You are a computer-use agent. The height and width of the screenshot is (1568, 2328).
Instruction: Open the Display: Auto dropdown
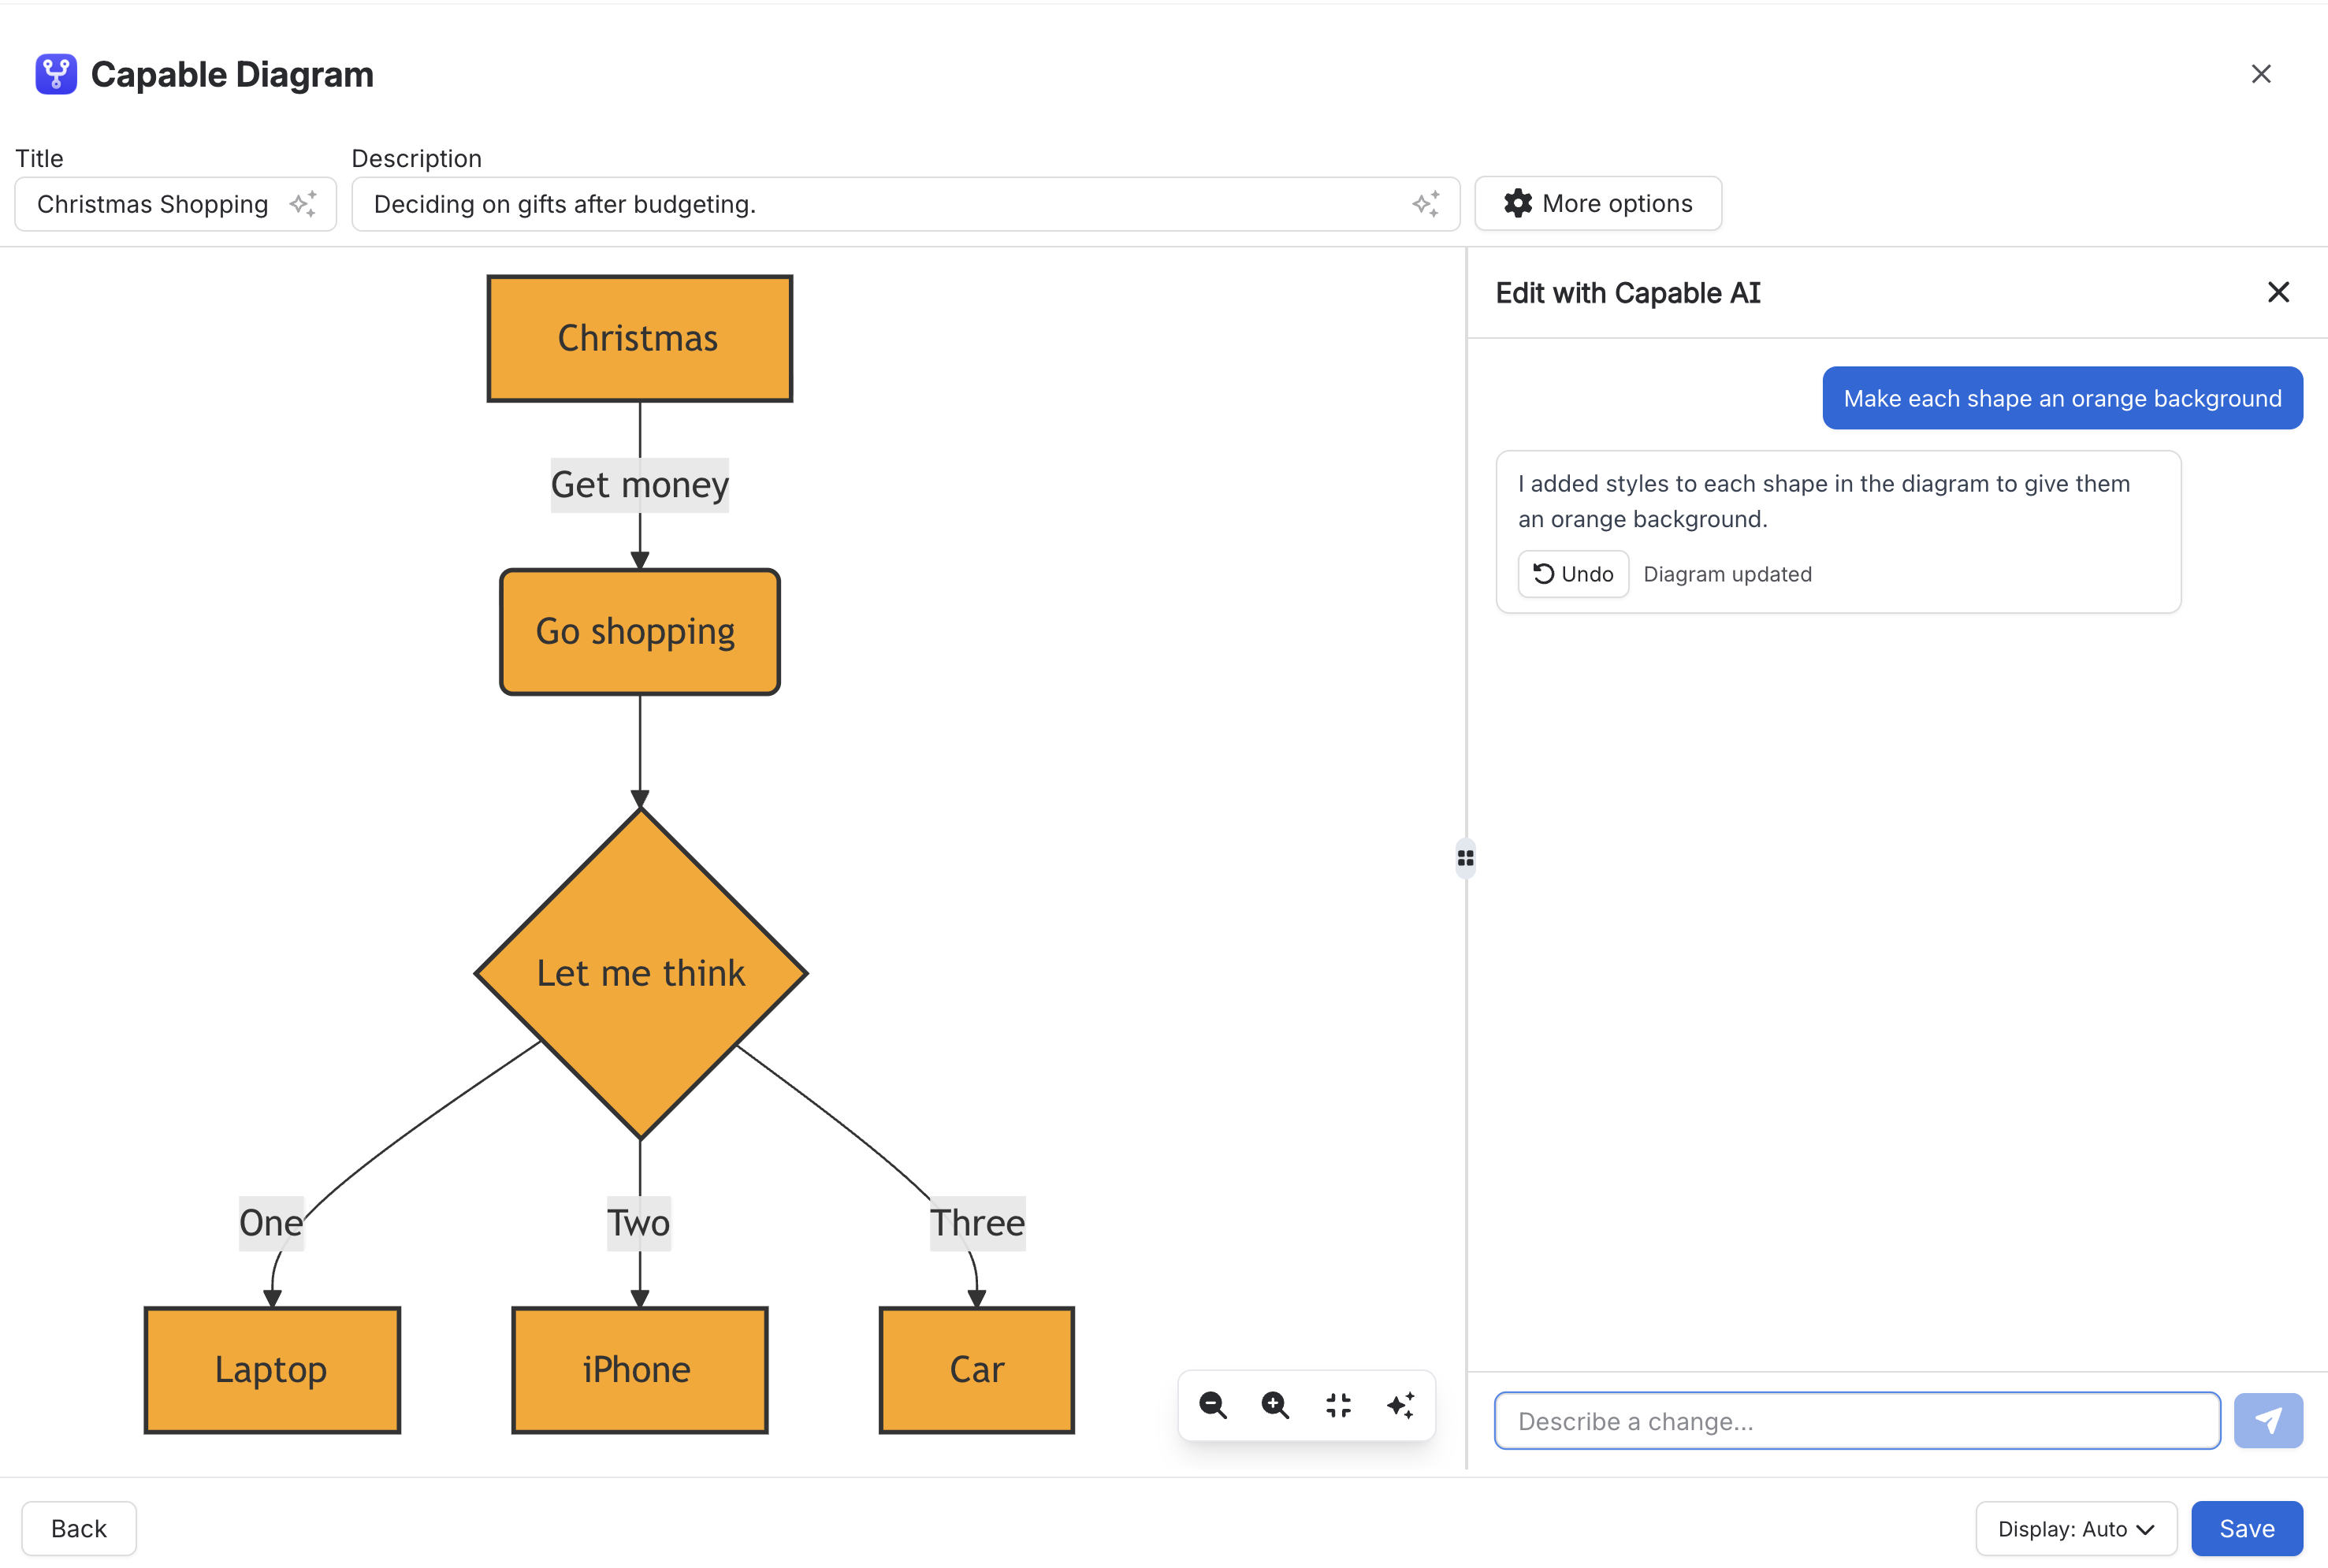(x=2076, y=1528)
